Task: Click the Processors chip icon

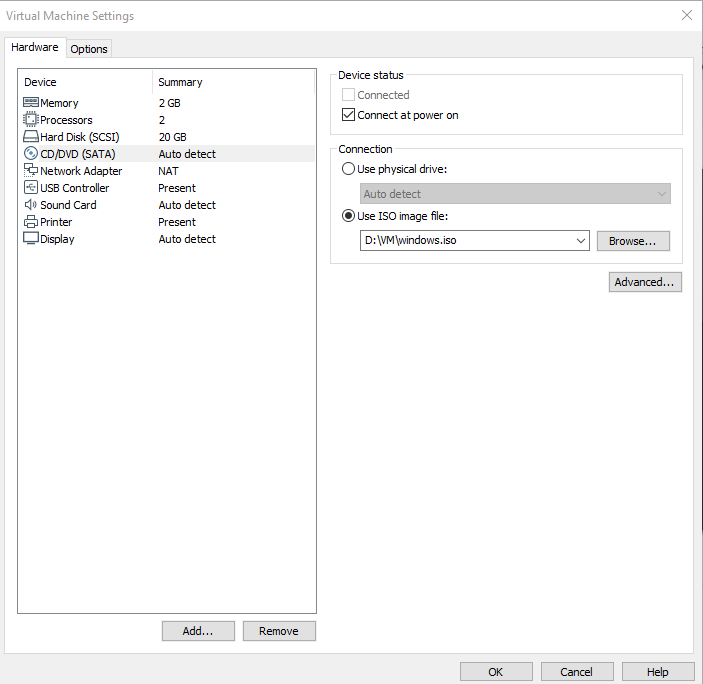Action: pos(31,120)
